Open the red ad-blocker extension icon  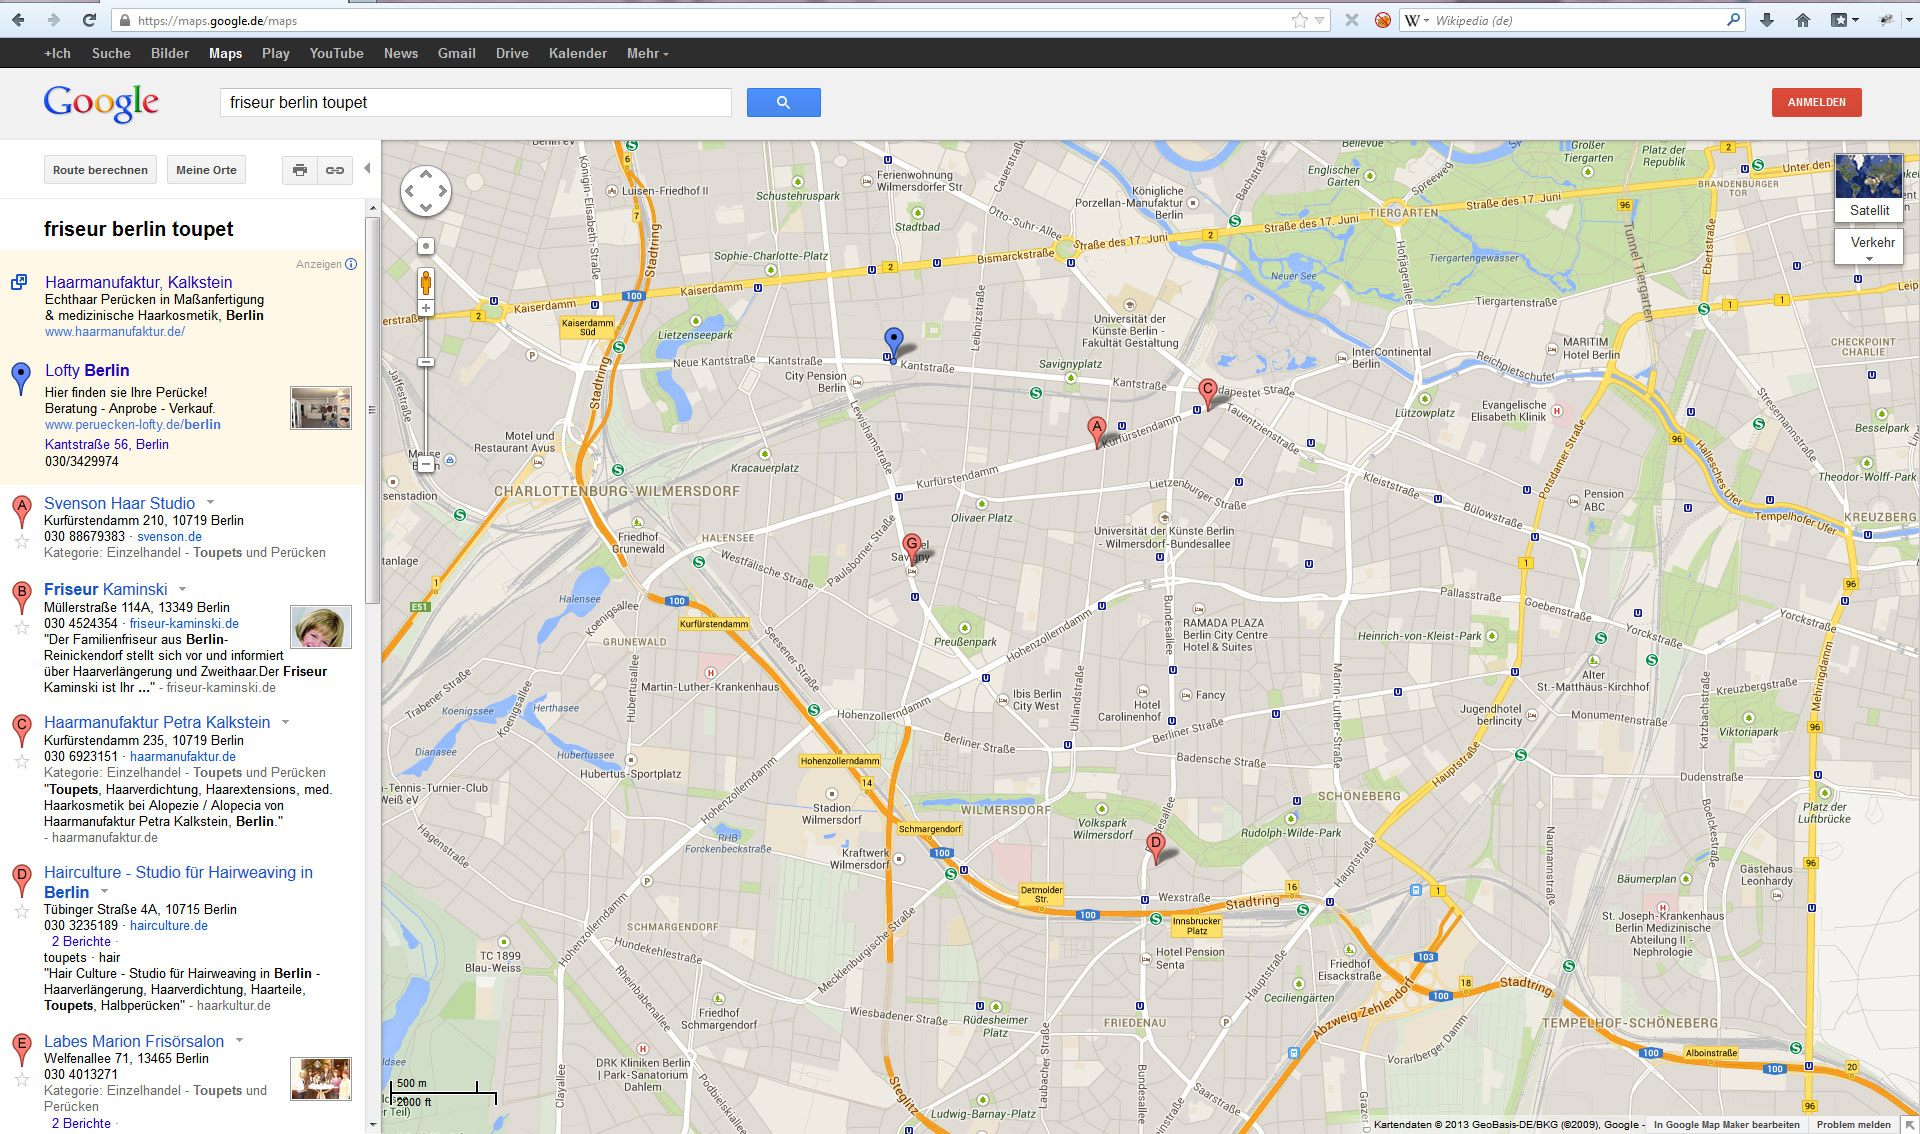pos(1383,20)
